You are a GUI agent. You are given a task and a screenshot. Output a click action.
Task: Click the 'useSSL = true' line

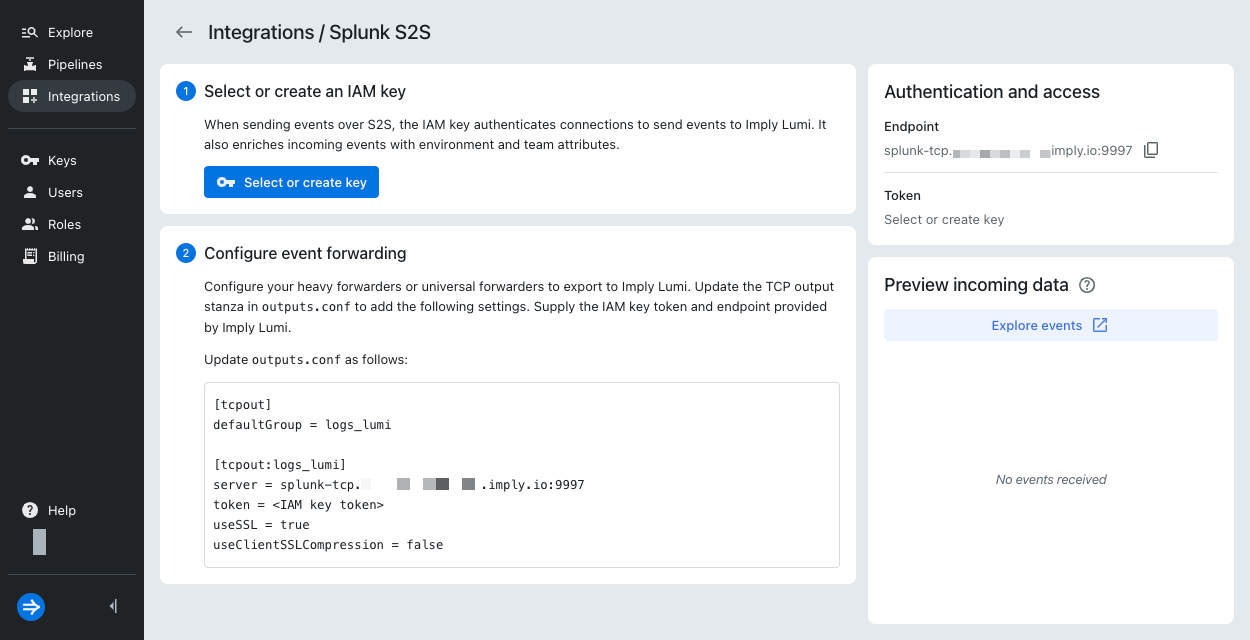coord(261,524)
